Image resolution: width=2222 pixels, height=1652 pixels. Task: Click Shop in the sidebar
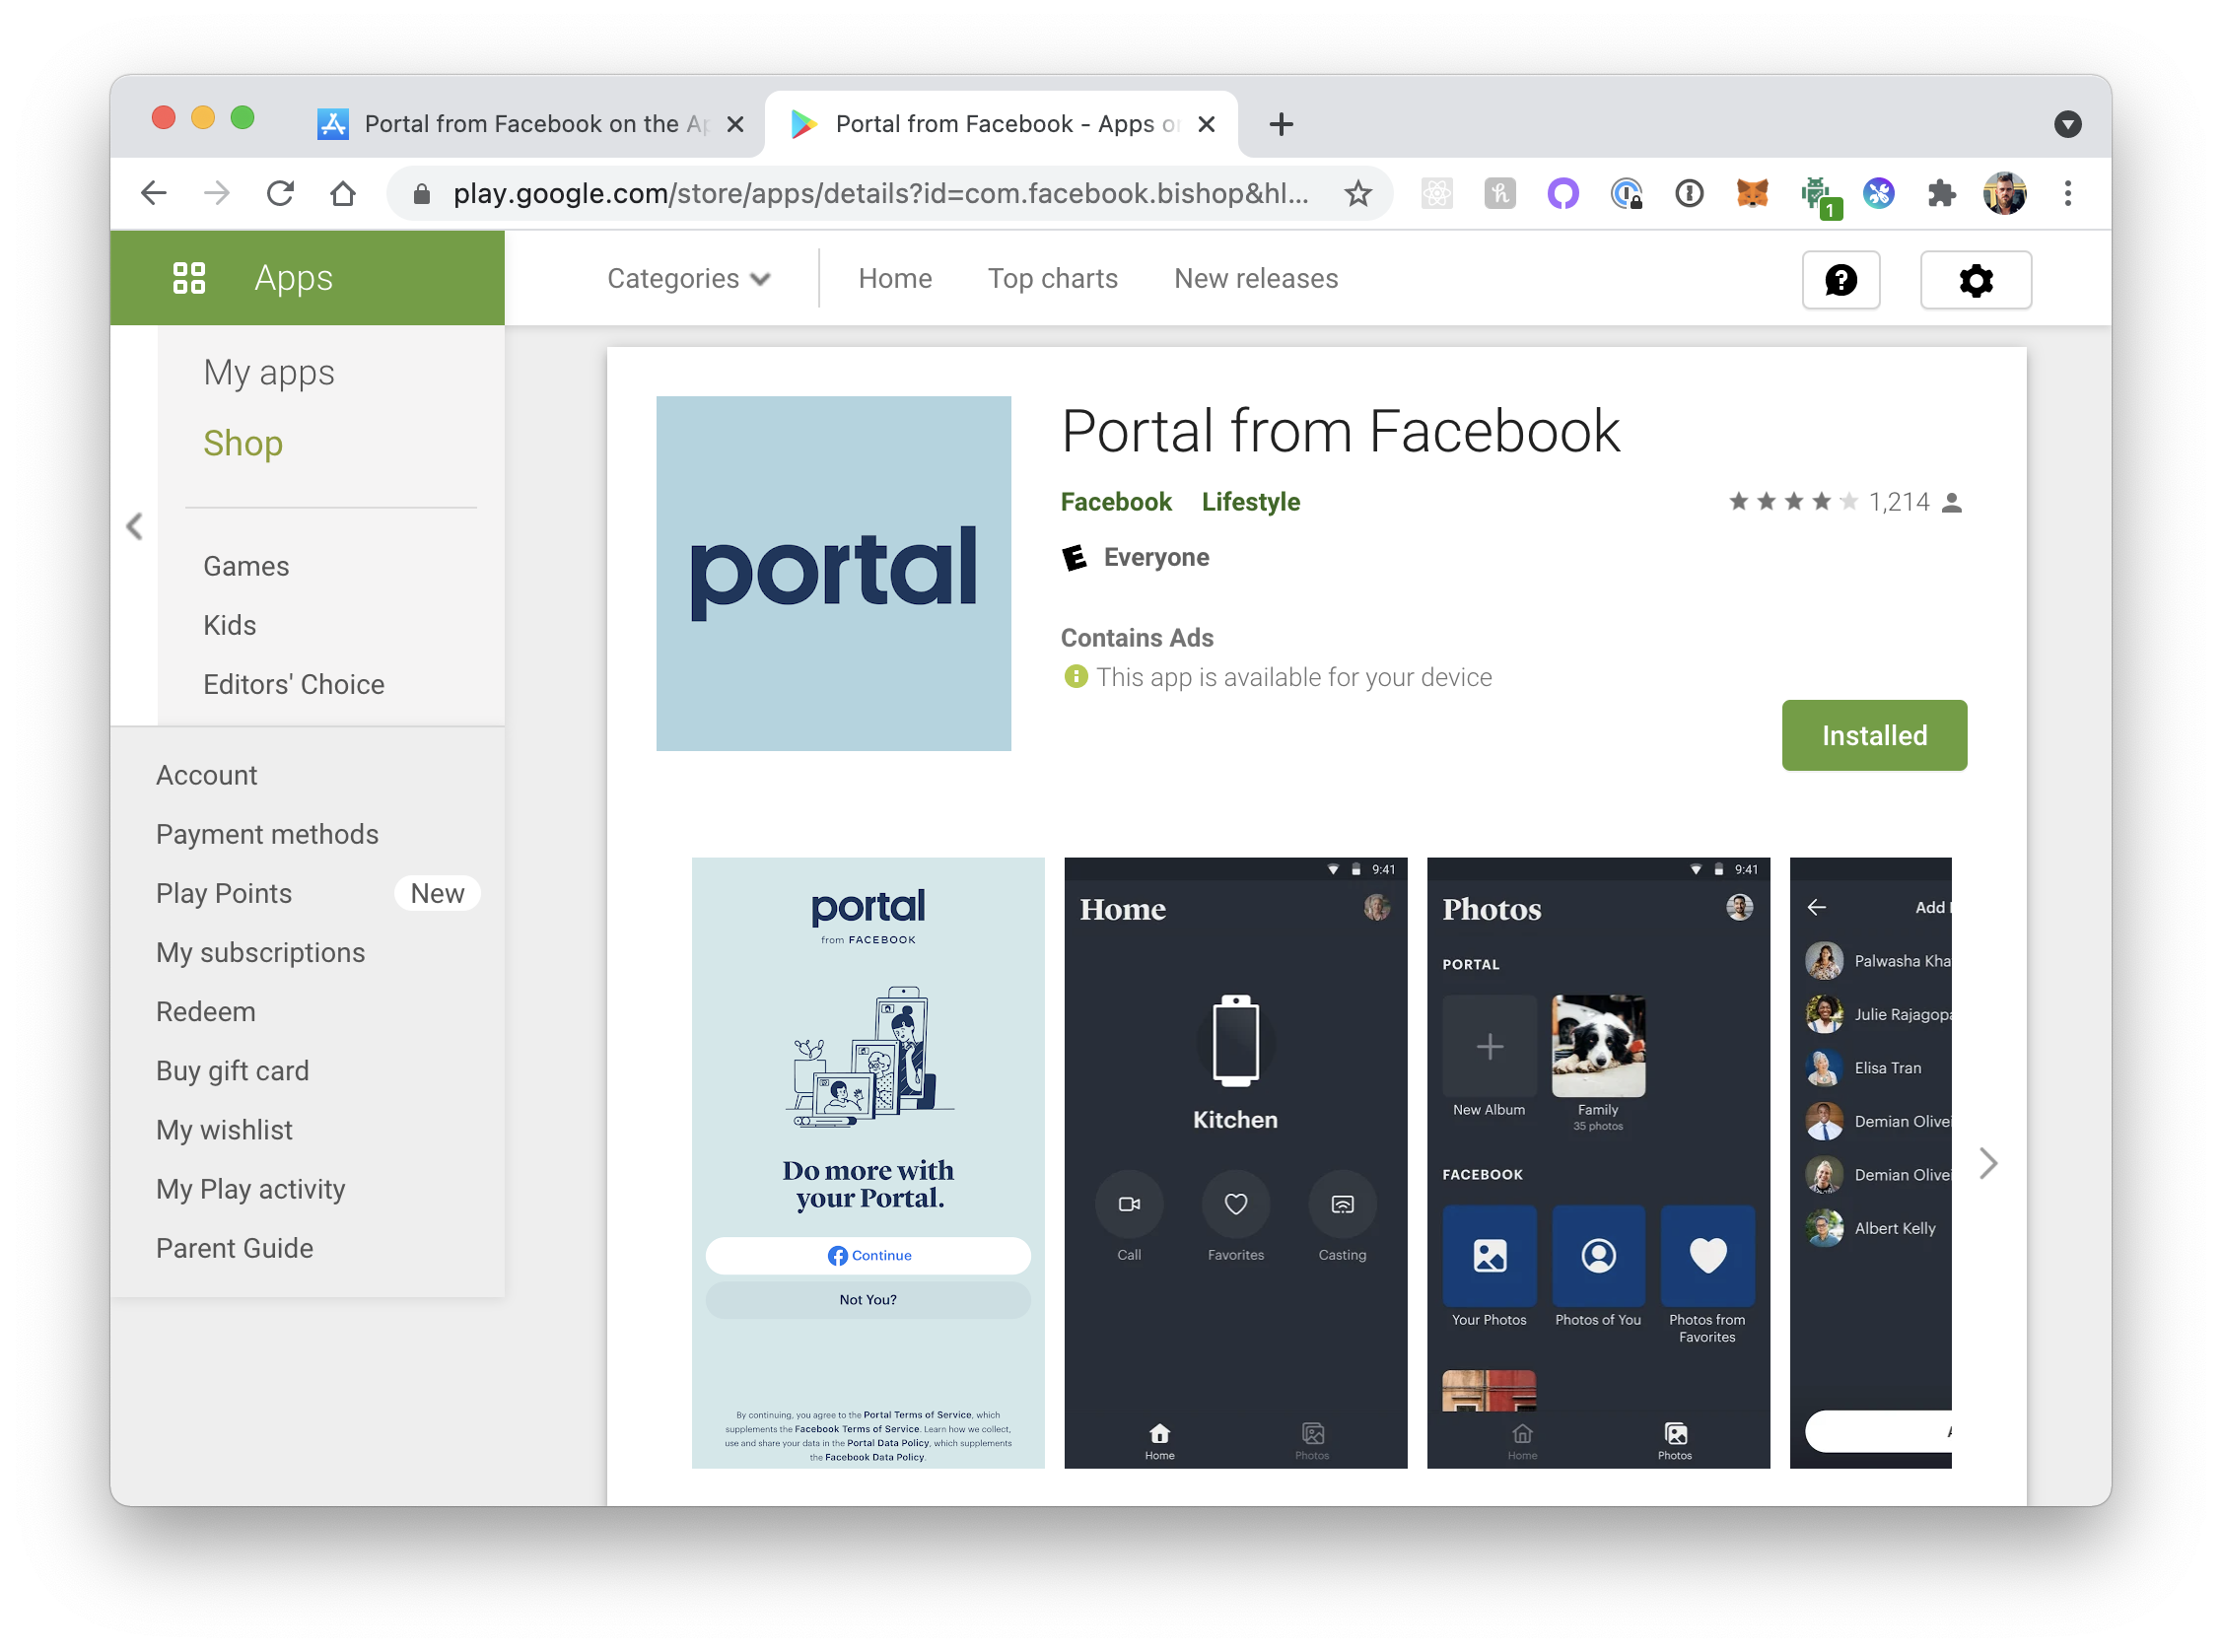tap(243, 443)
